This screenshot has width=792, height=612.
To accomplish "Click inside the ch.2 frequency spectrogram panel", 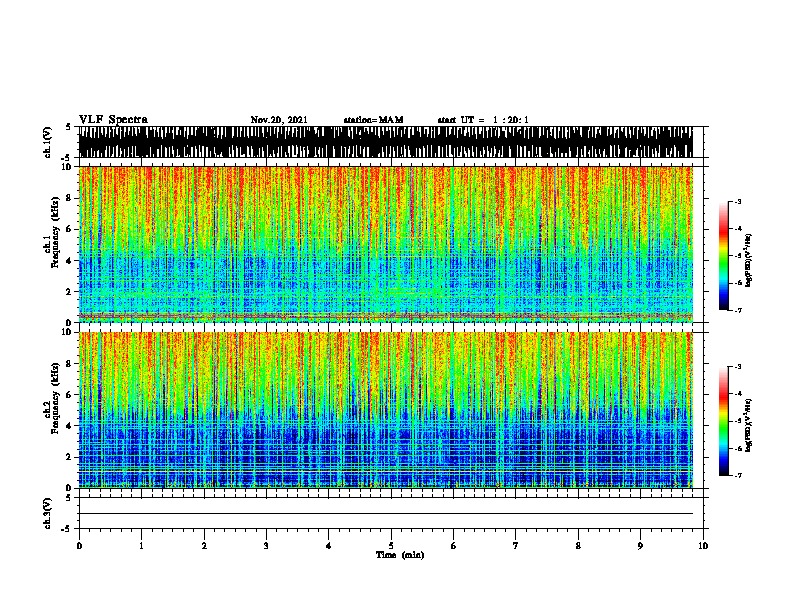I will (385, 410).
